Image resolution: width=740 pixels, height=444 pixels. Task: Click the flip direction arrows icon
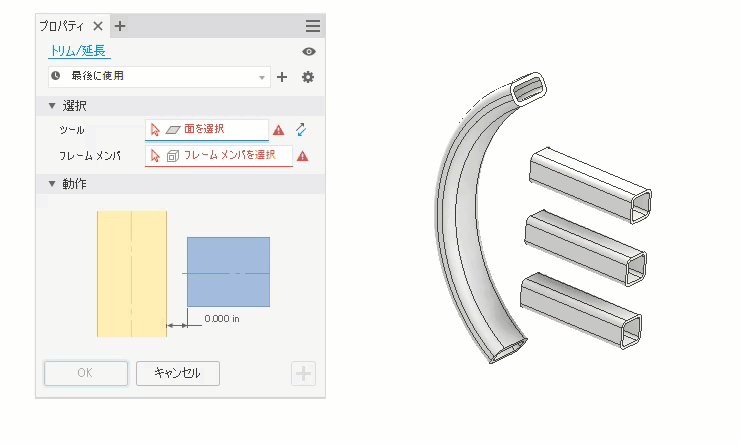point(301,129)
